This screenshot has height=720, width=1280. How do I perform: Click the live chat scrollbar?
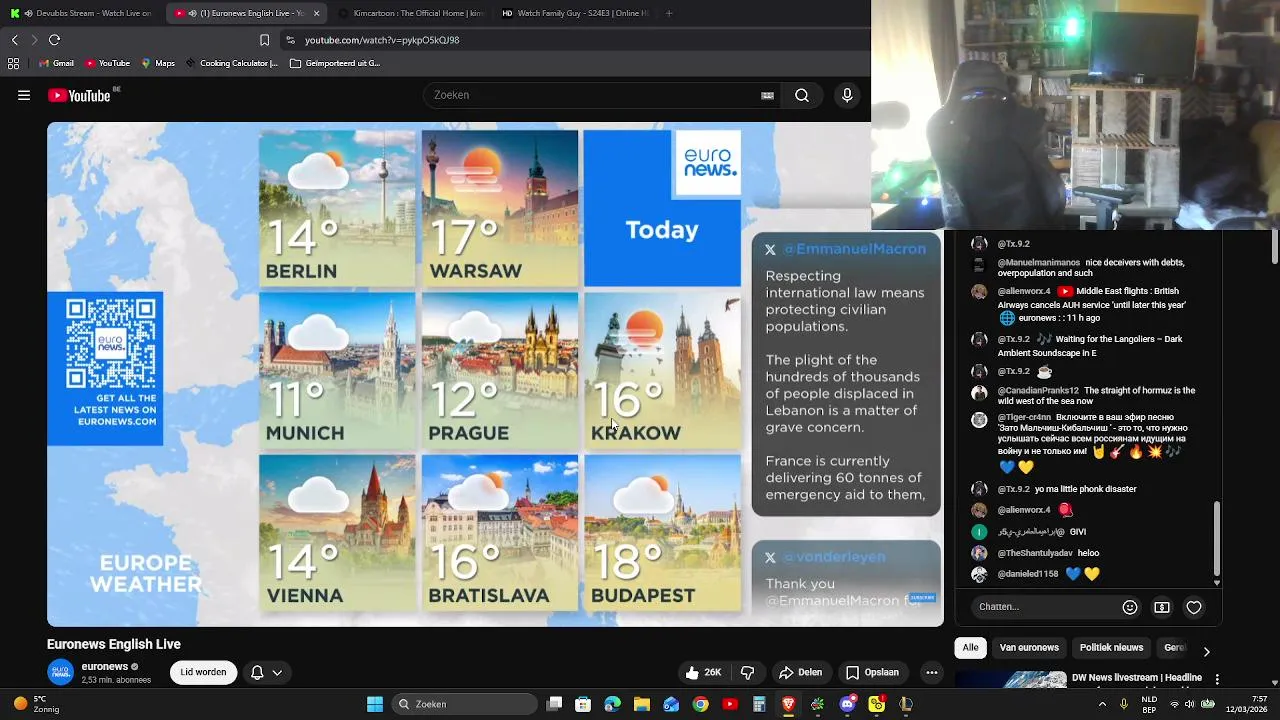[x=1217, y=540]
